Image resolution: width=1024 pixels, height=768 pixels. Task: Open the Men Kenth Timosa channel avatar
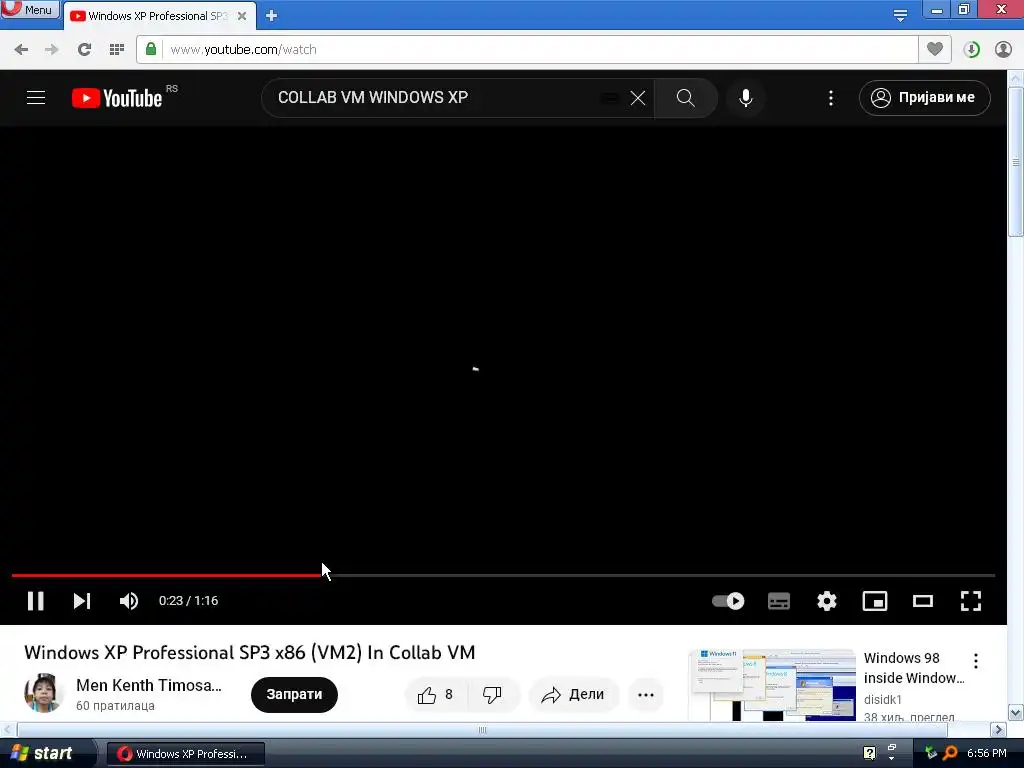click(44, 693)
